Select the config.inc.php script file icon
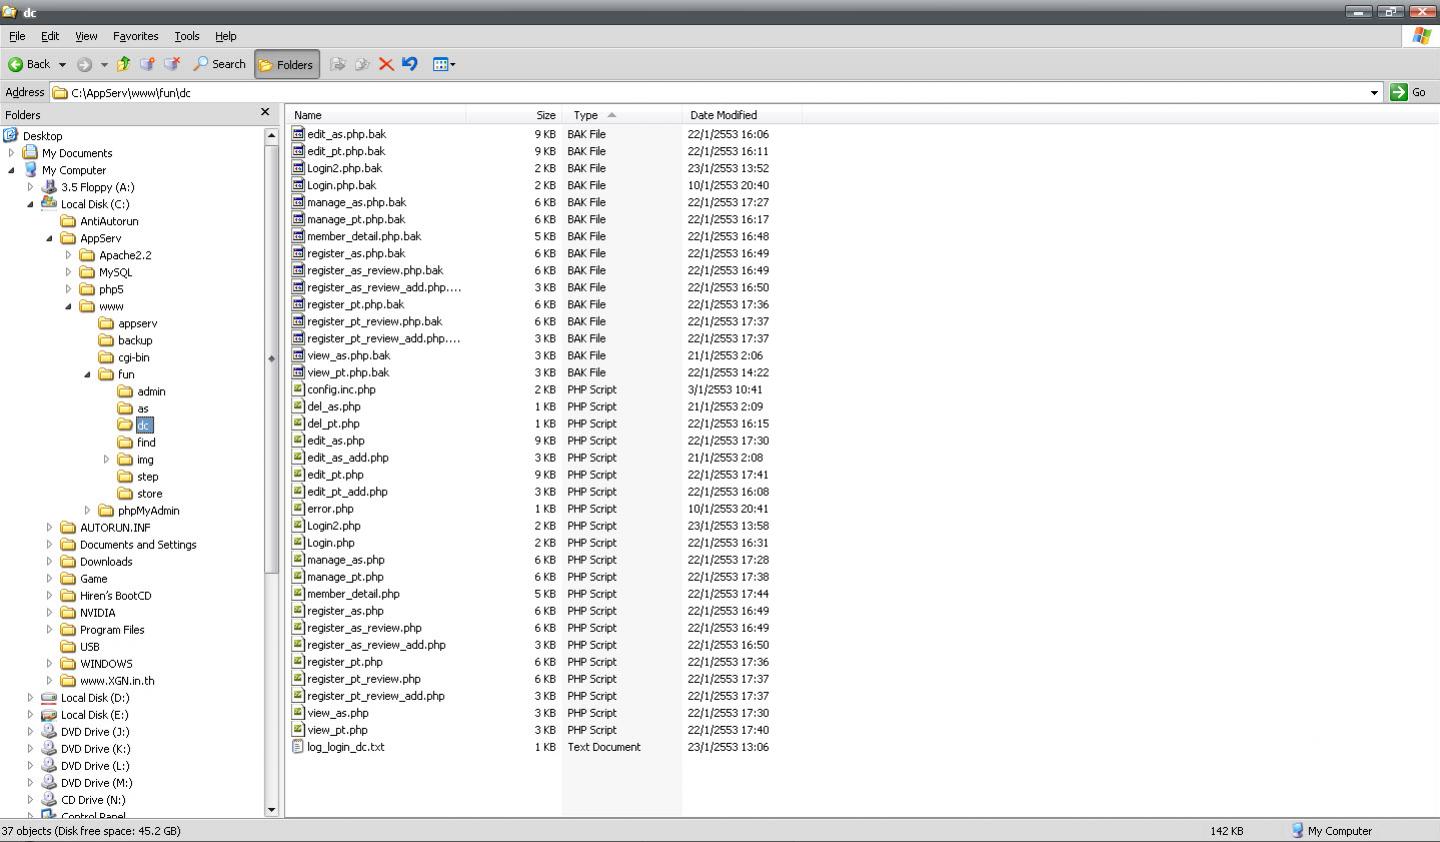 point(298,390)
